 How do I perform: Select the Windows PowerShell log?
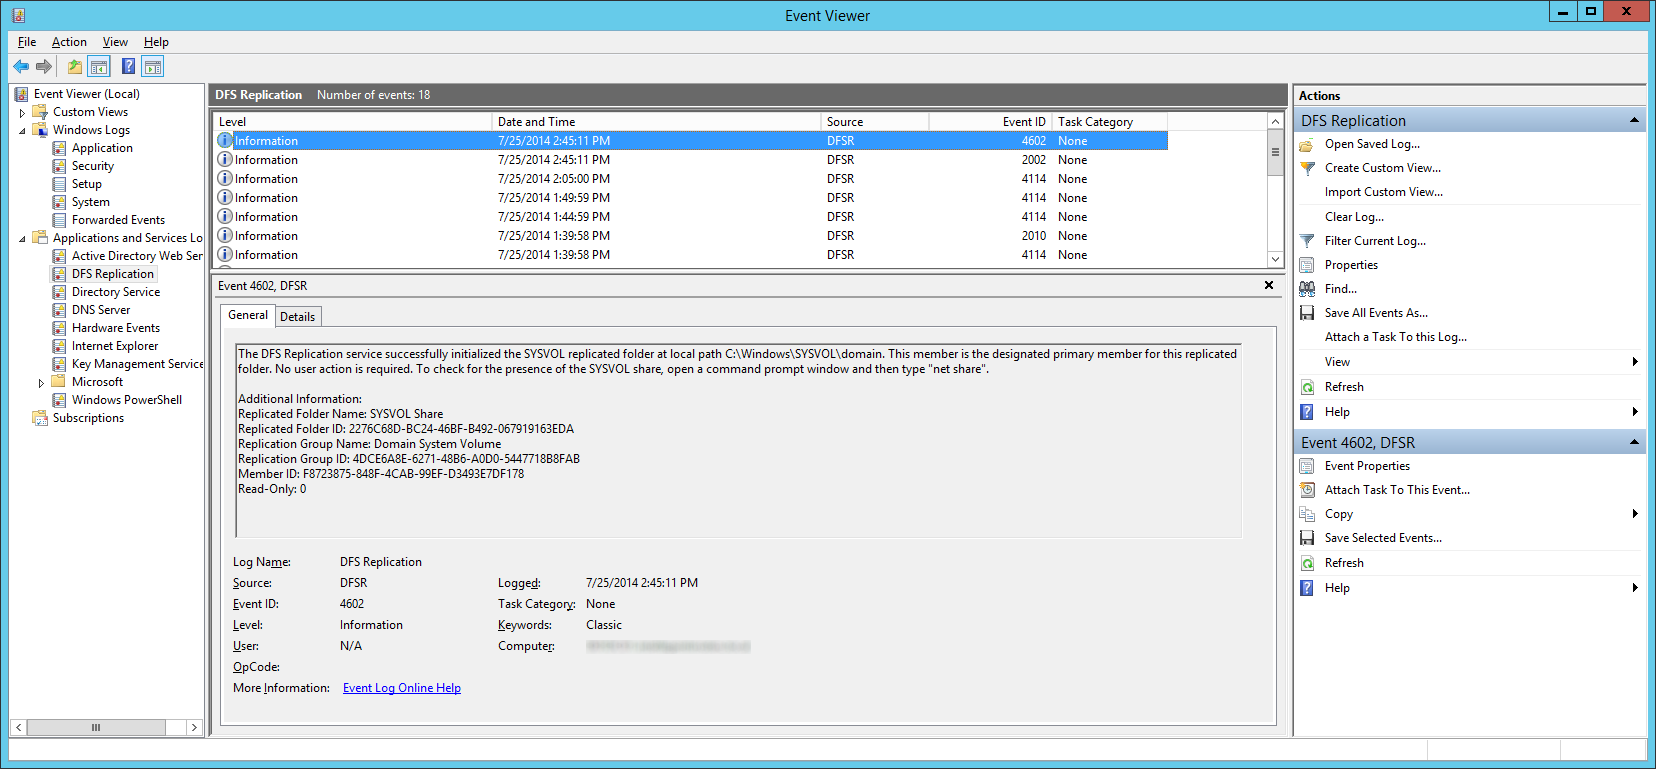(127, 400)
